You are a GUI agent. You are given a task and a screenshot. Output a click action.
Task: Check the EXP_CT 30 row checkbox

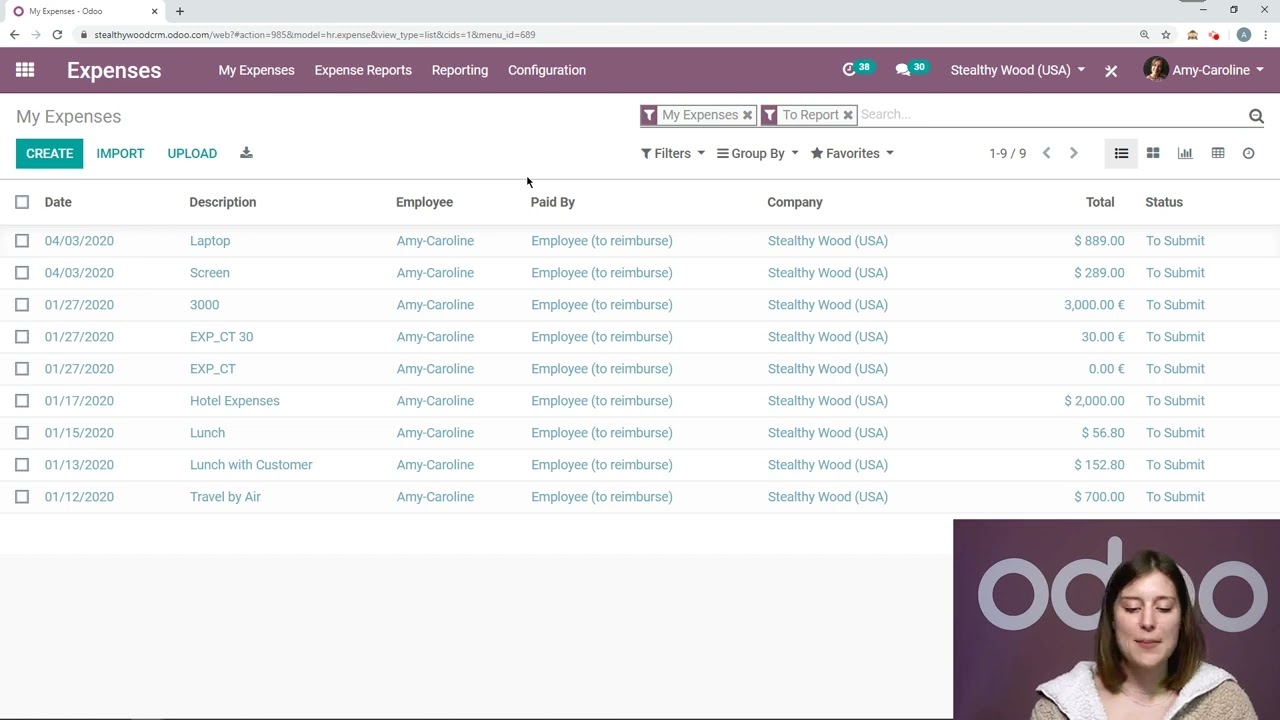pos(22,337)
